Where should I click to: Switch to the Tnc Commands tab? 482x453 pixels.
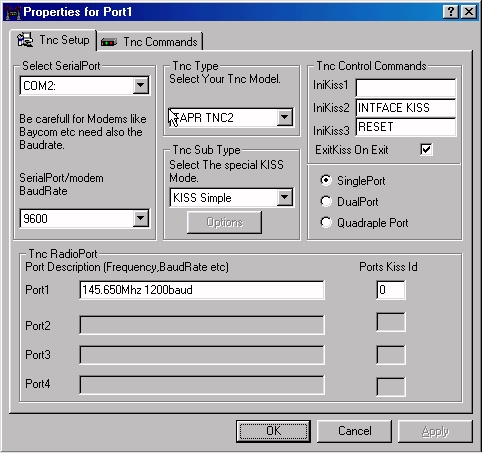point(150,41)
